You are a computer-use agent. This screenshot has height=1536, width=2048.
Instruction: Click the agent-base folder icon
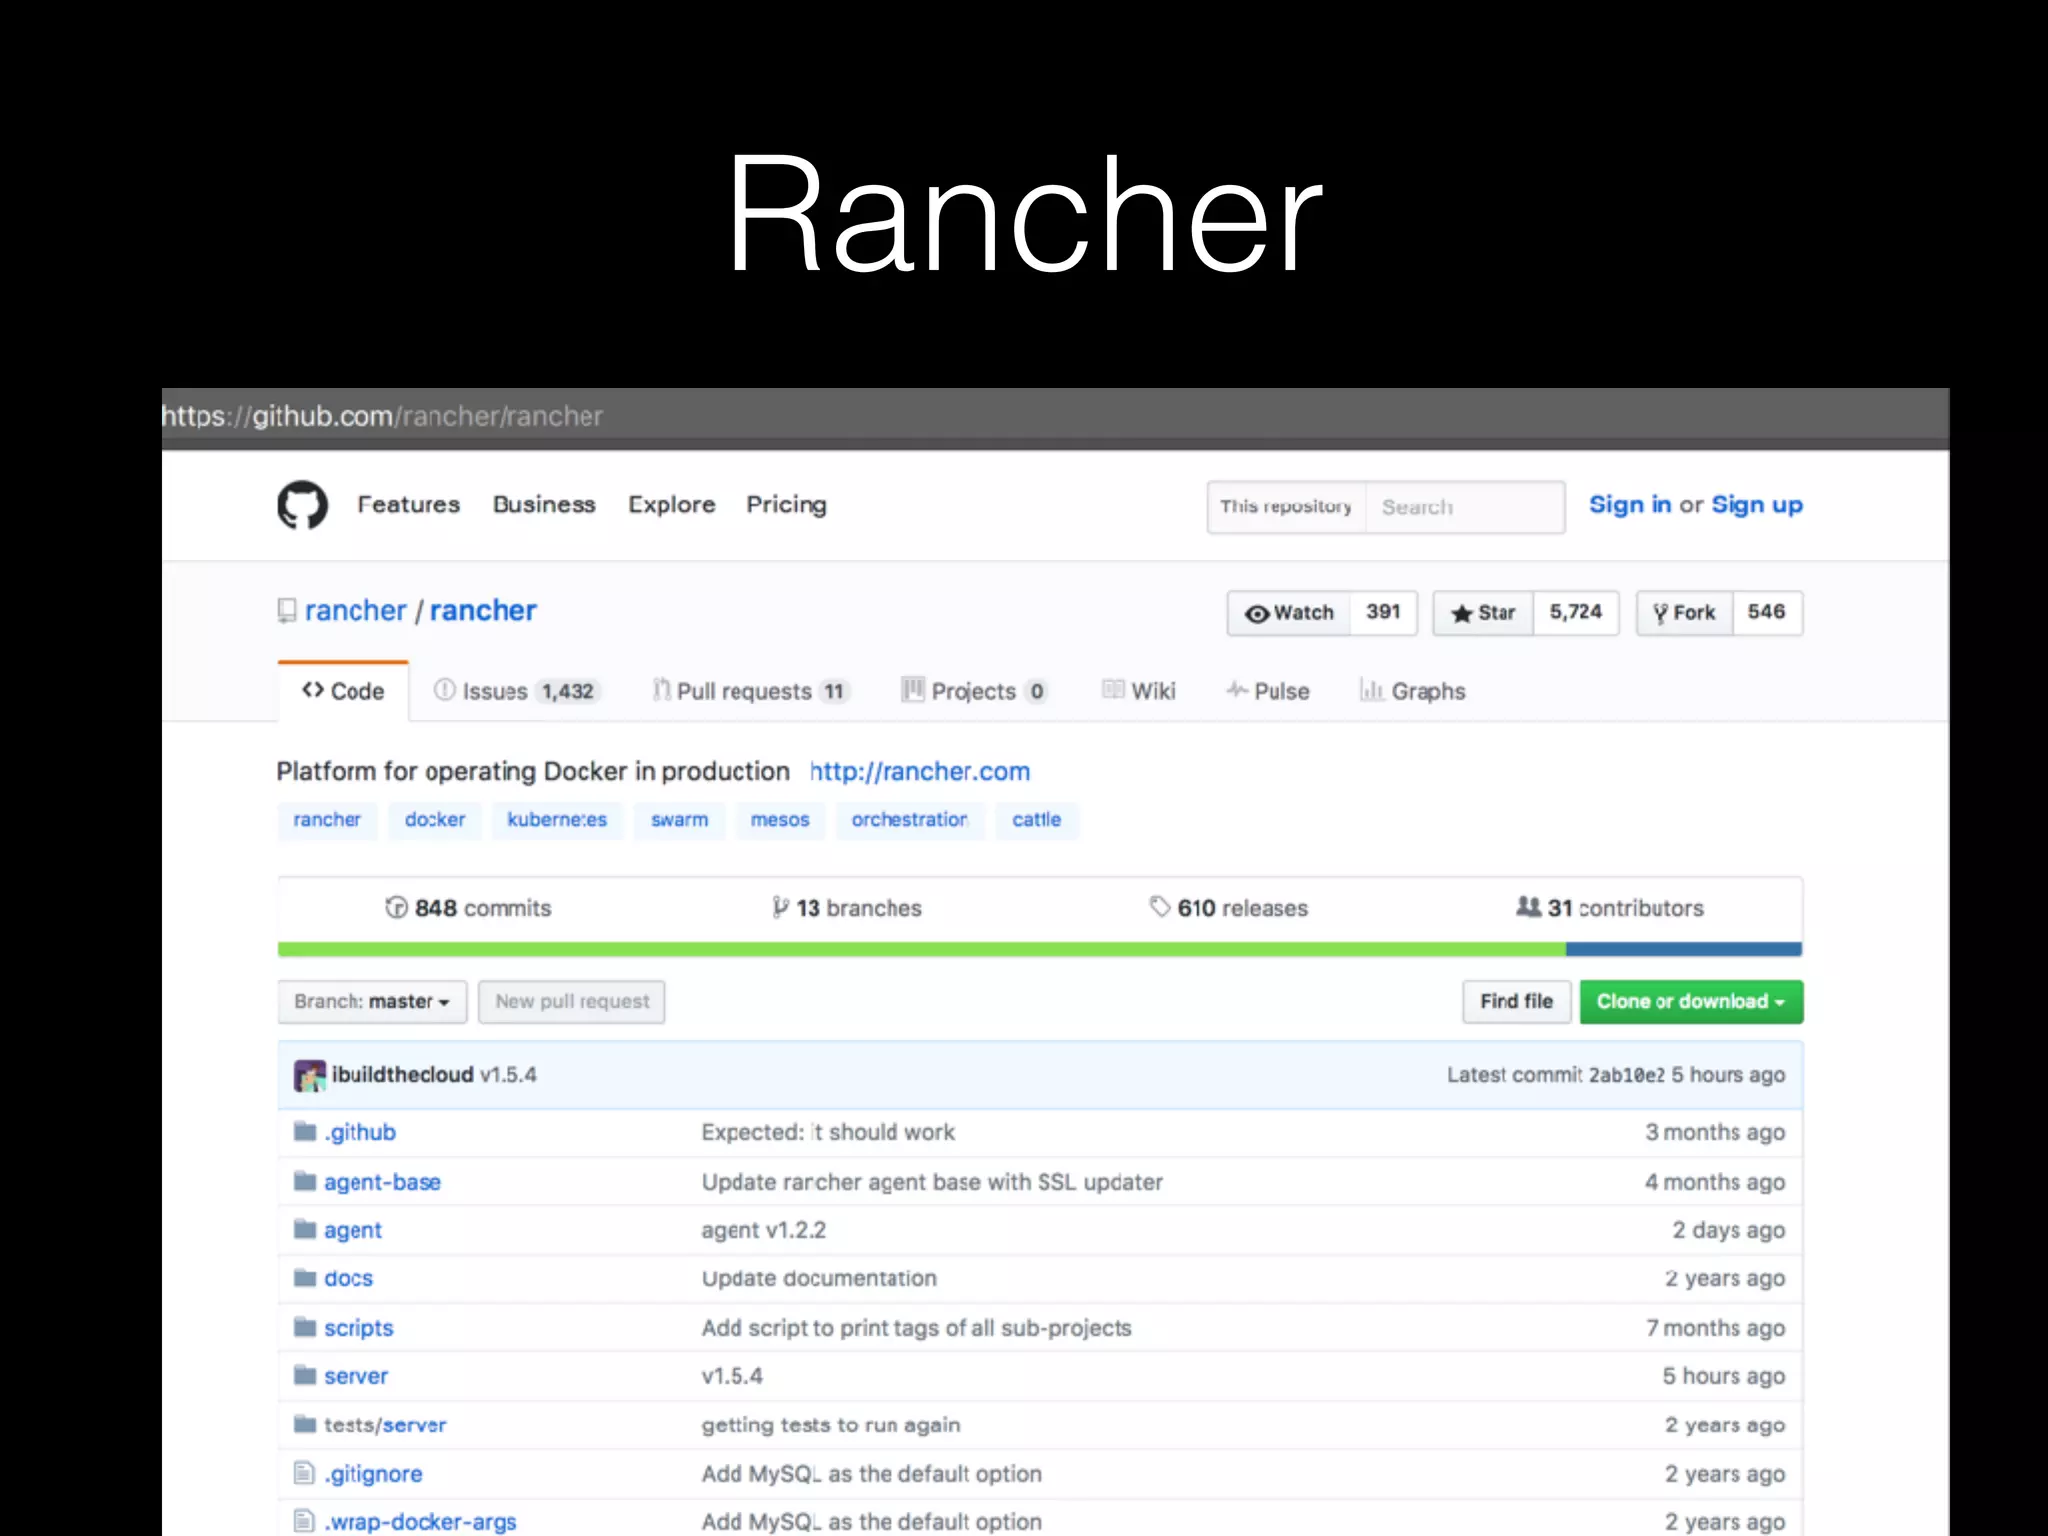[x=305, y=1181]
